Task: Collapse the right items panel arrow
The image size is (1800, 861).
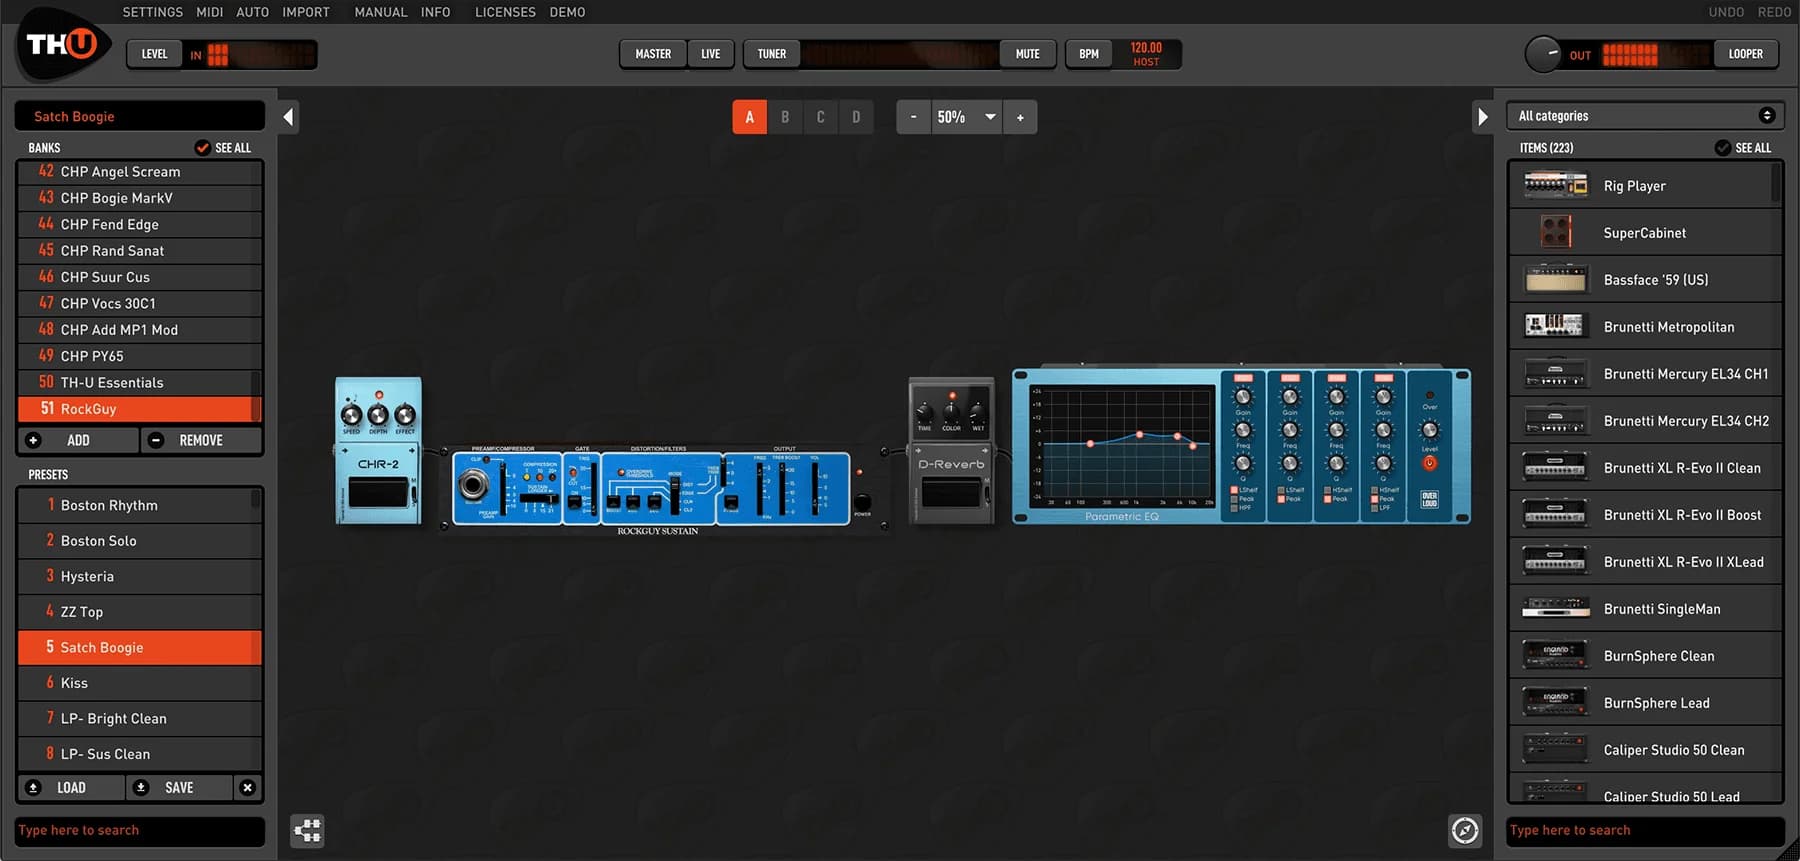Action: tap(1482, 117)
